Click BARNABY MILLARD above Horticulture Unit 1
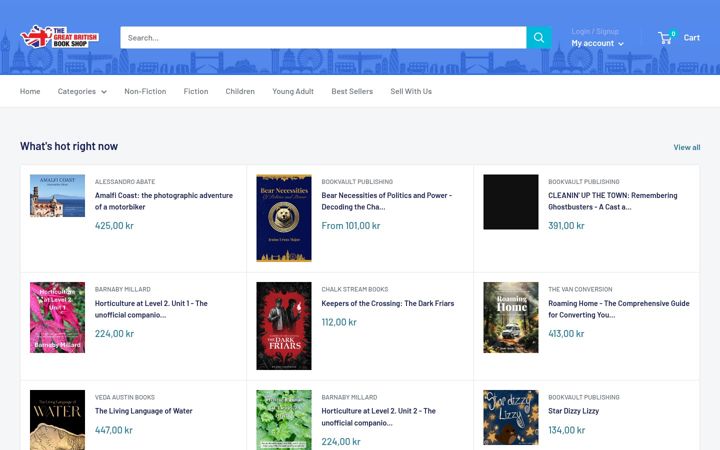The width and height of the screenshot is (720, 450). tap(123, 289)
